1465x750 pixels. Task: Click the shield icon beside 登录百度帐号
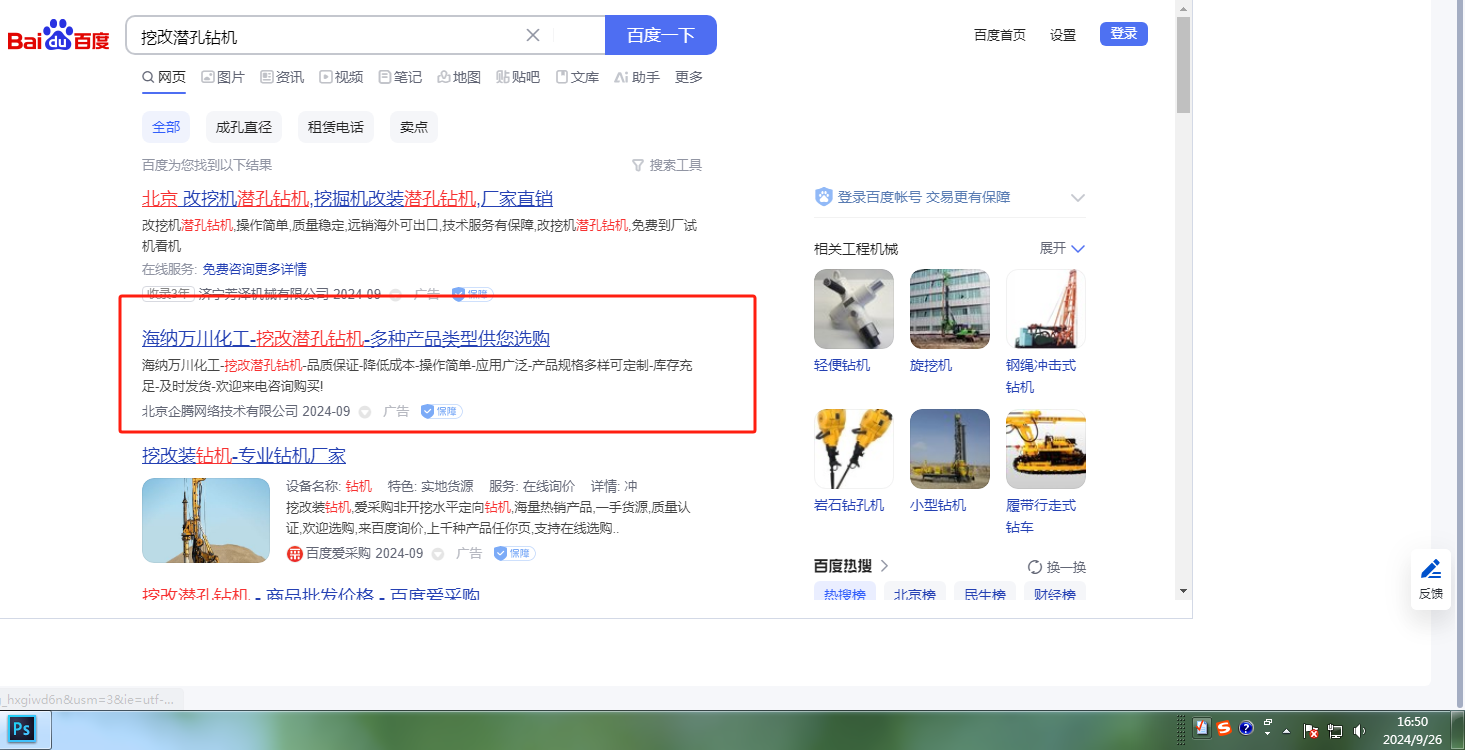click(824, 197)
